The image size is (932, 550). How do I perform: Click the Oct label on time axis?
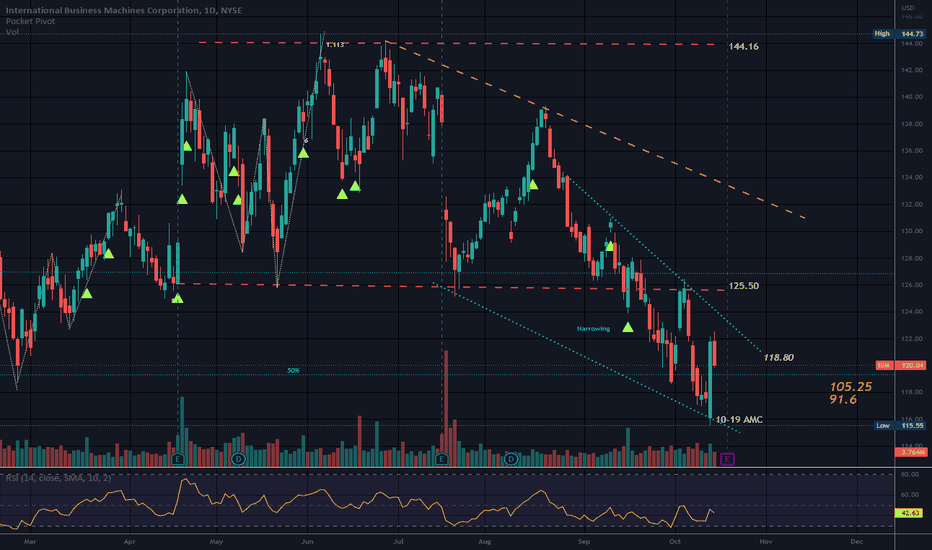675,542
